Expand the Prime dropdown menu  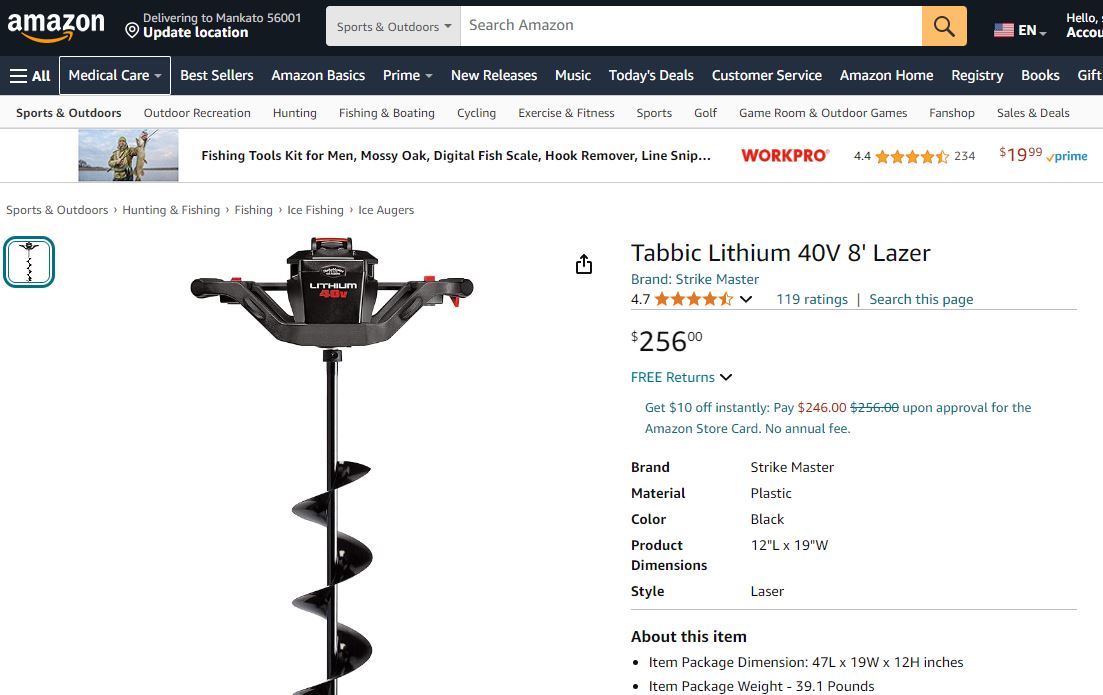(x=407, y=75)
